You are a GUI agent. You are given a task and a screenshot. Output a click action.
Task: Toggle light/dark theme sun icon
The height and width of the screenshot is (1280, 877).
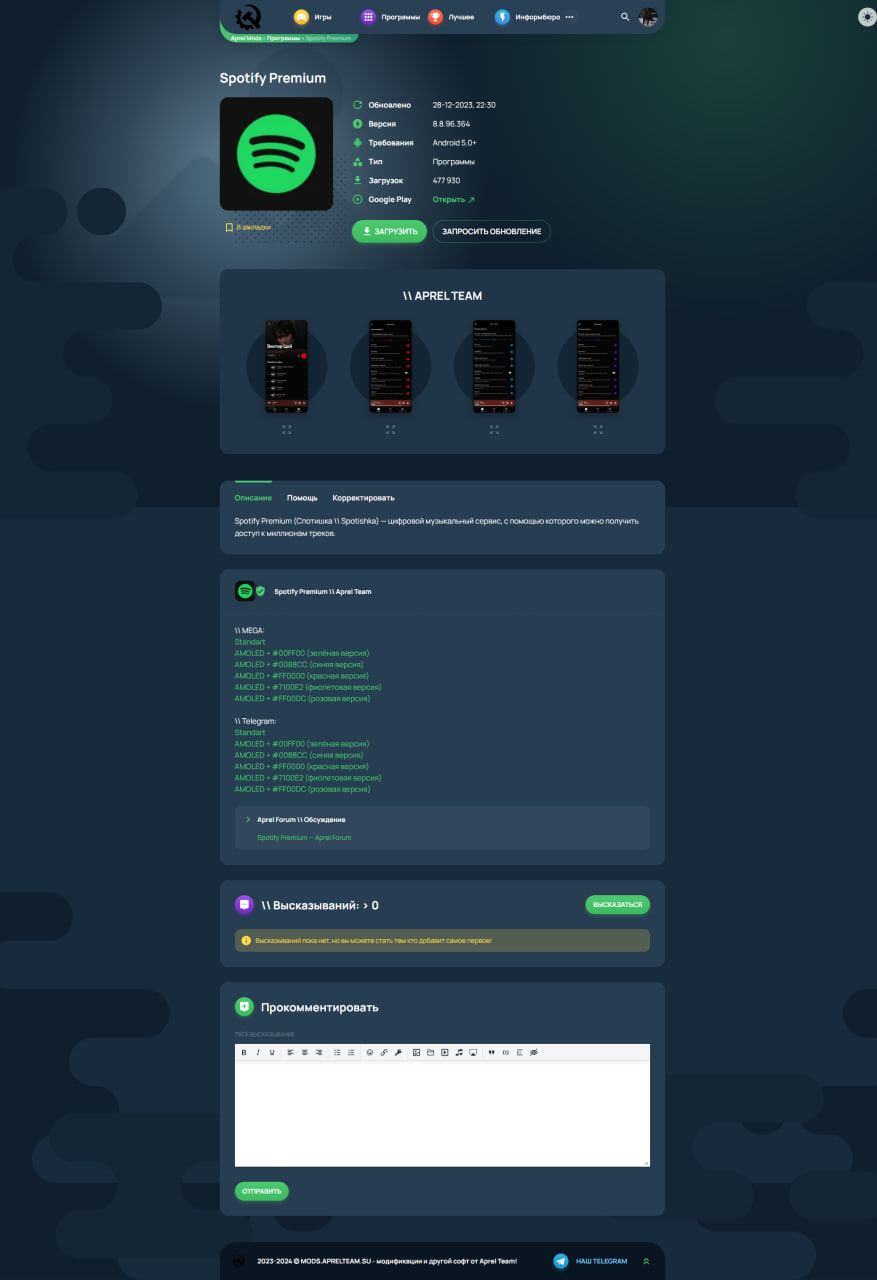point(867,17)
